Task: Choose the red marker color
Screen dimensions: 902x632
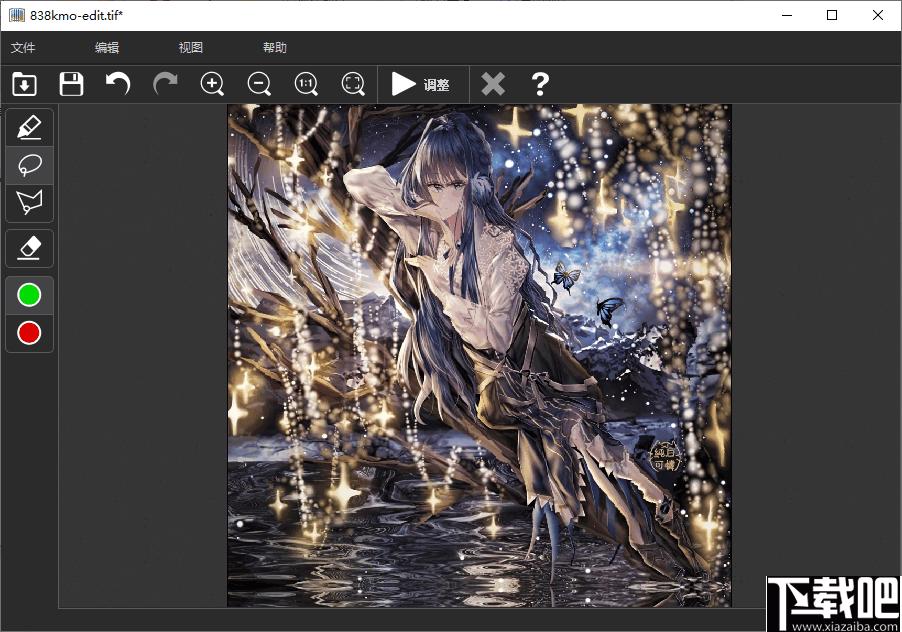Action: click(x=29, y=333)
